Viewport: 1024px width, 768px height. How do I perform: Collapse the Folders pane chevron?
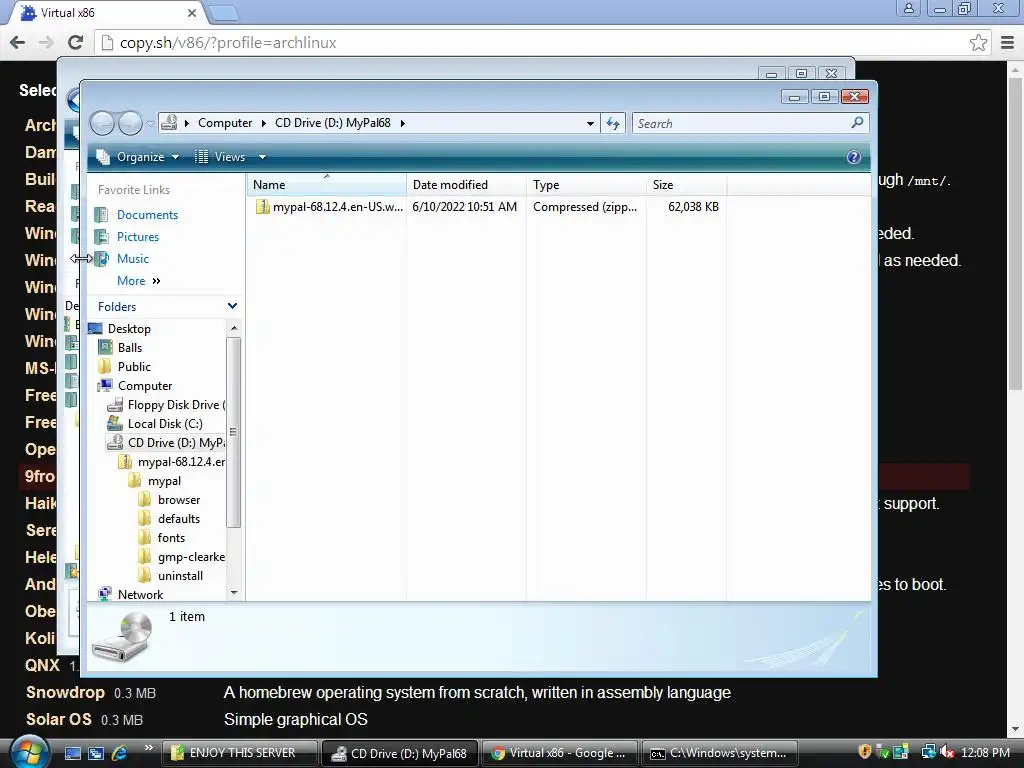[x=232, y=306]
